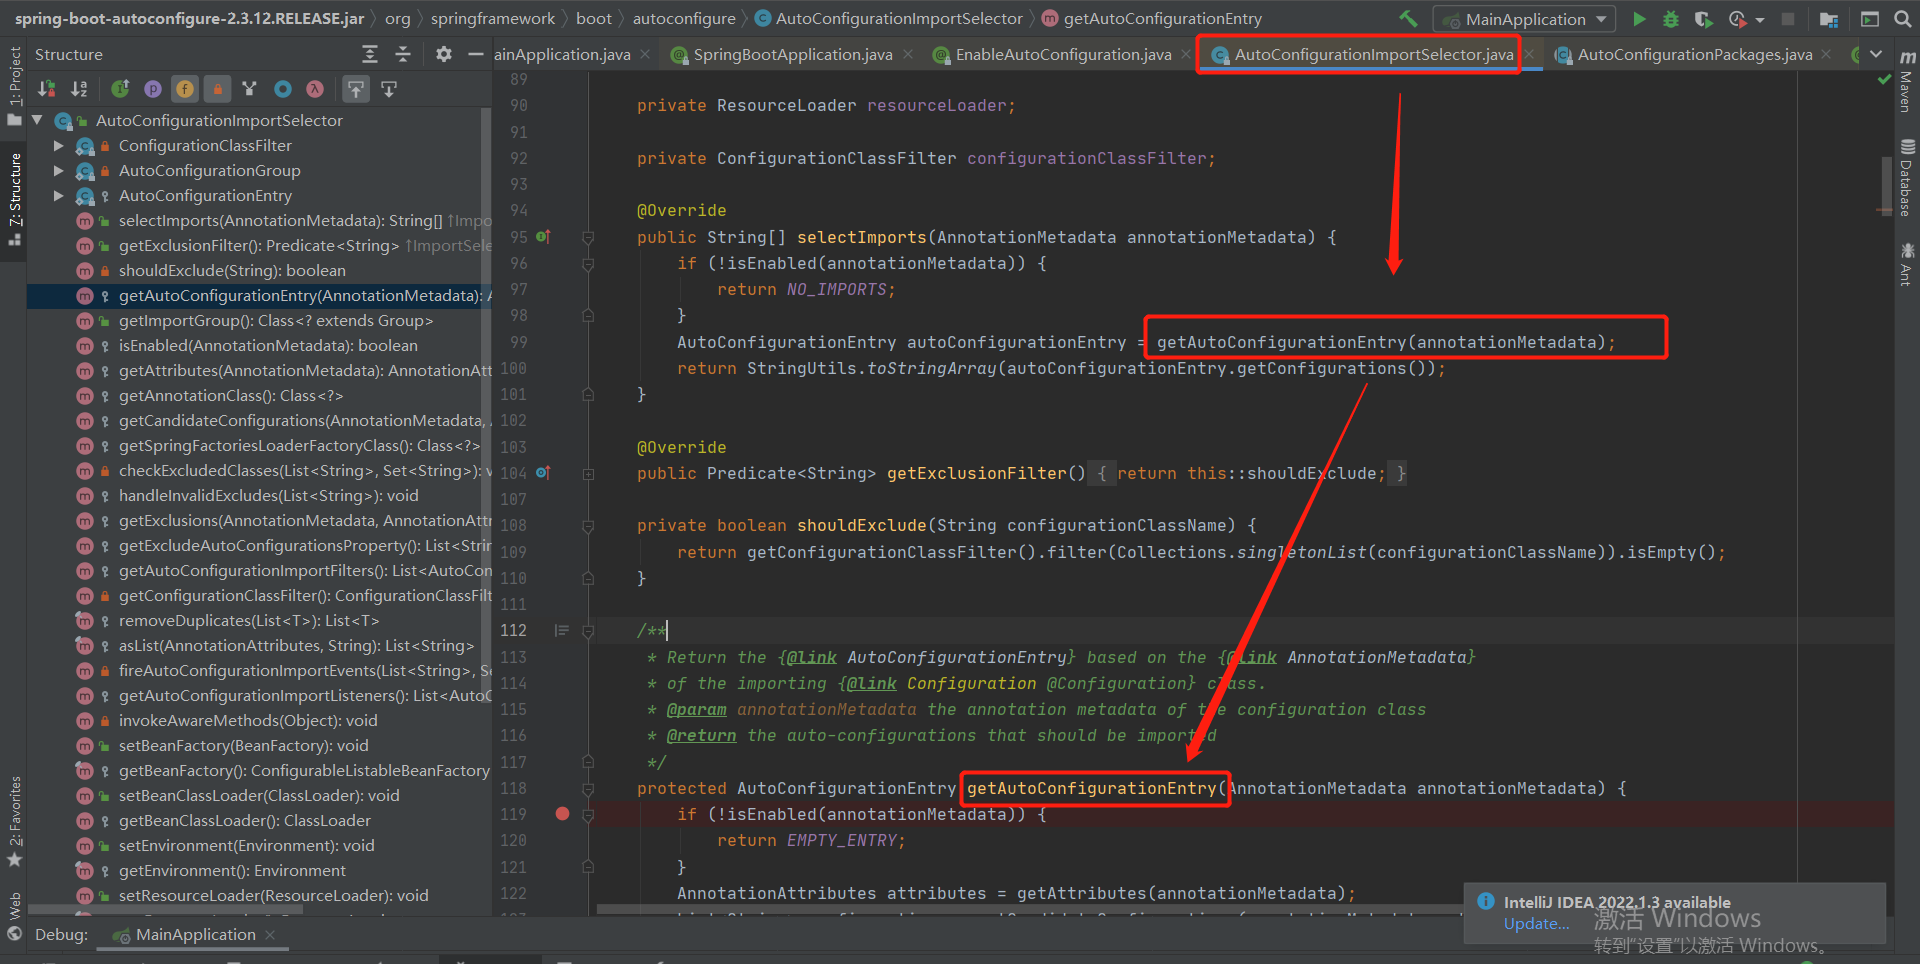Toggle Show Fields orange f filter
1920x964 pixels.
click(x=185, y=89)
